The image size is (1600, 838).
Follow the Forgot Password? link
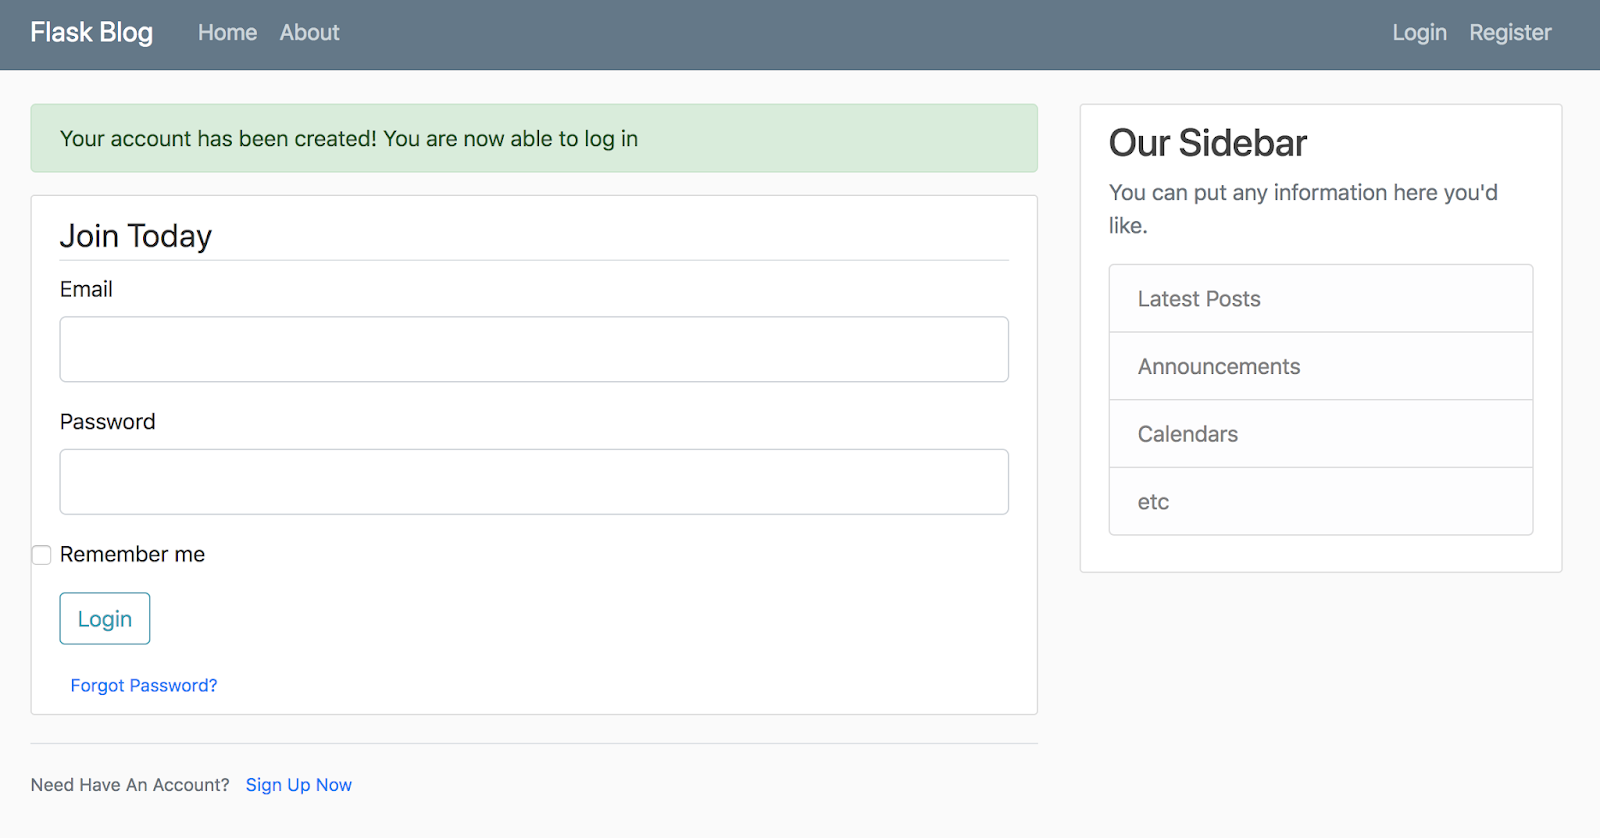coord(144,686)
